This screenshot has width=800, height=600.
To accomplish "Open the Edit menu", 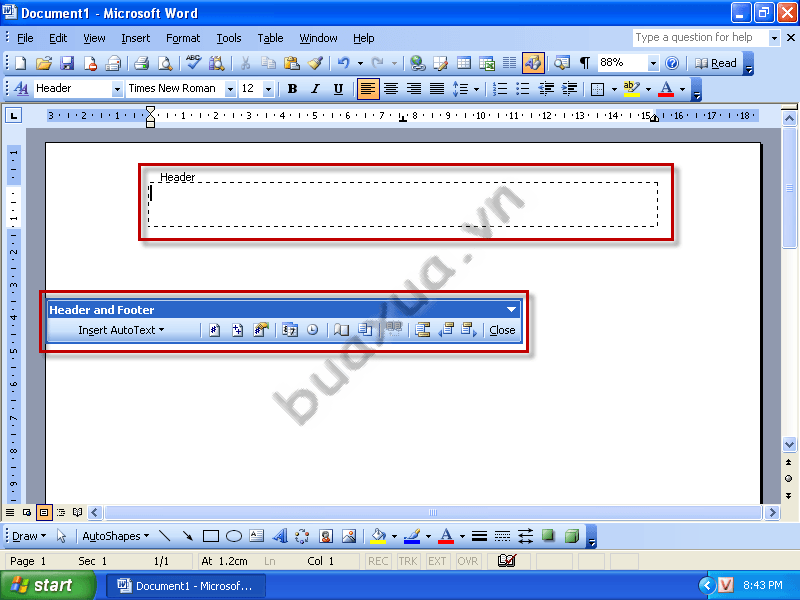I will point(58,38).
